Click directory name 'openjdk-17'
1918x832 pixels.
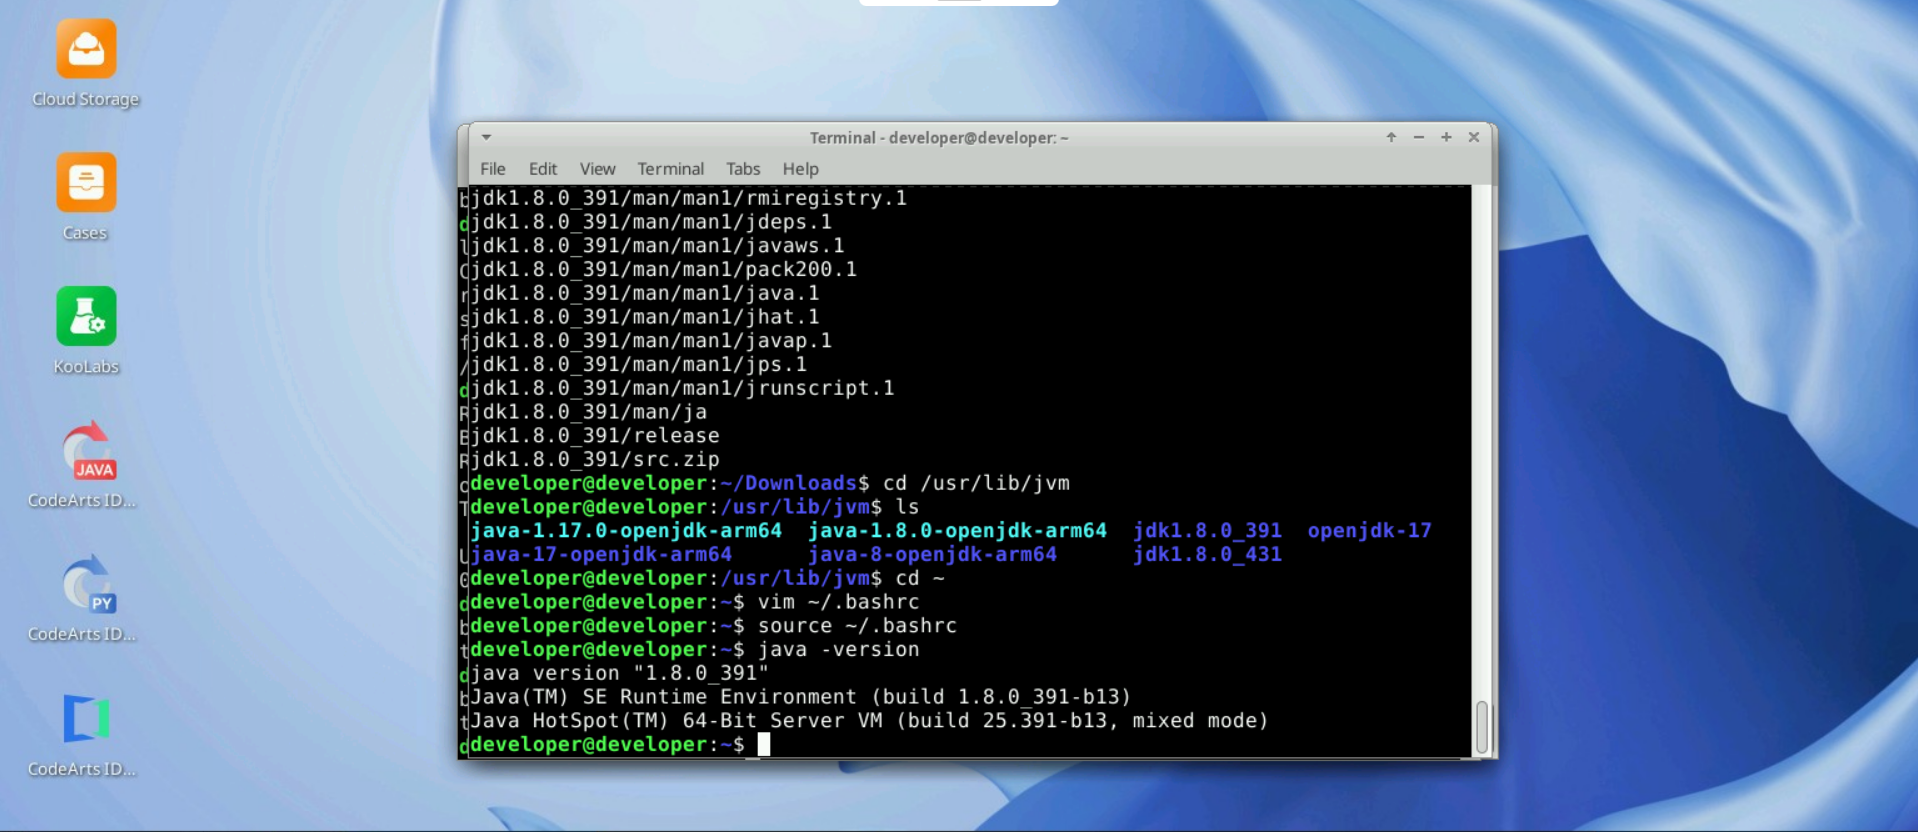pyautogui.click(x=1370, y=531)
